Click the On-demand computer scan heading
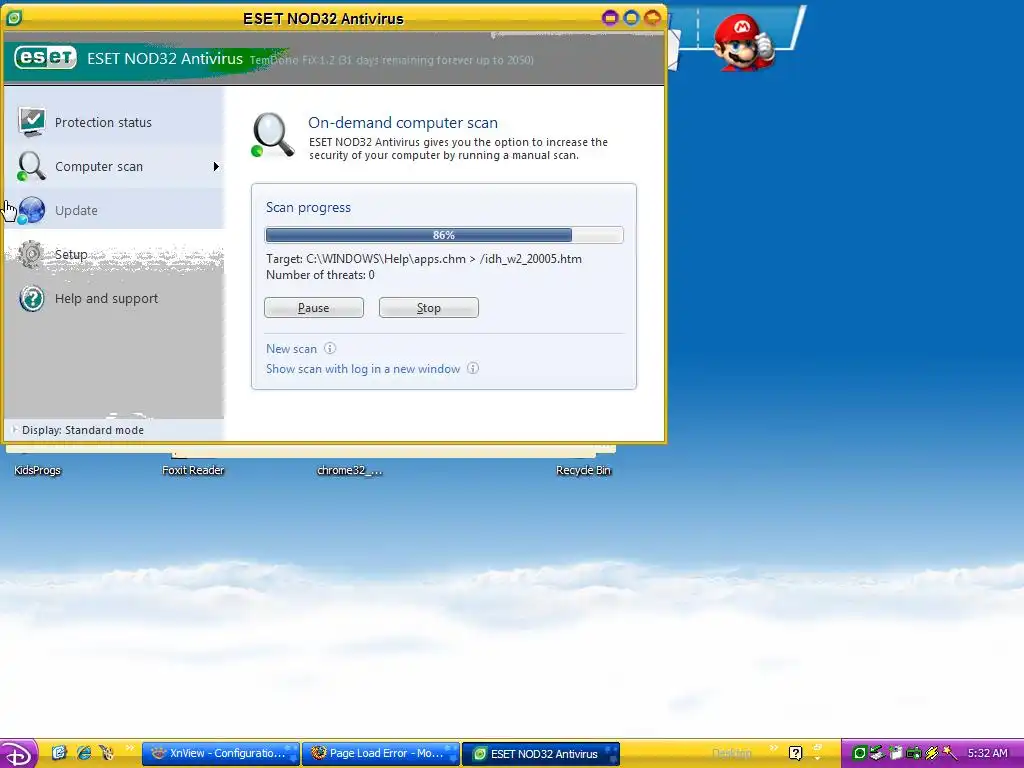Image resolution: width=1024 pixels, height=768 pixels. [403, 122]
